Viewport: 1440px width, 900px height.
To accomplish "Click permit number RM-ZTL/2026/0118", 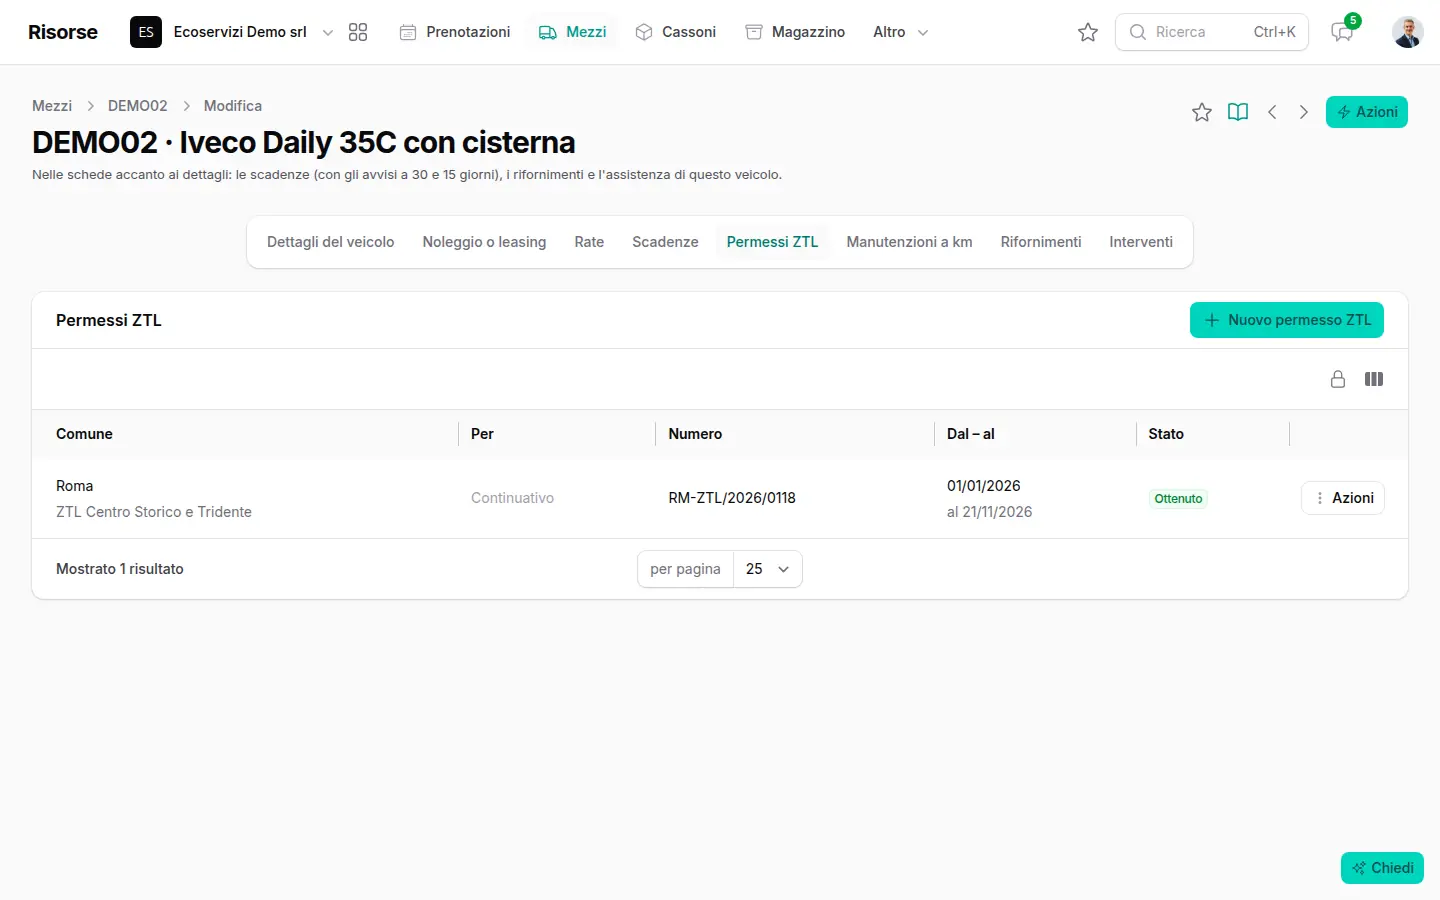I will pos(732,498).
